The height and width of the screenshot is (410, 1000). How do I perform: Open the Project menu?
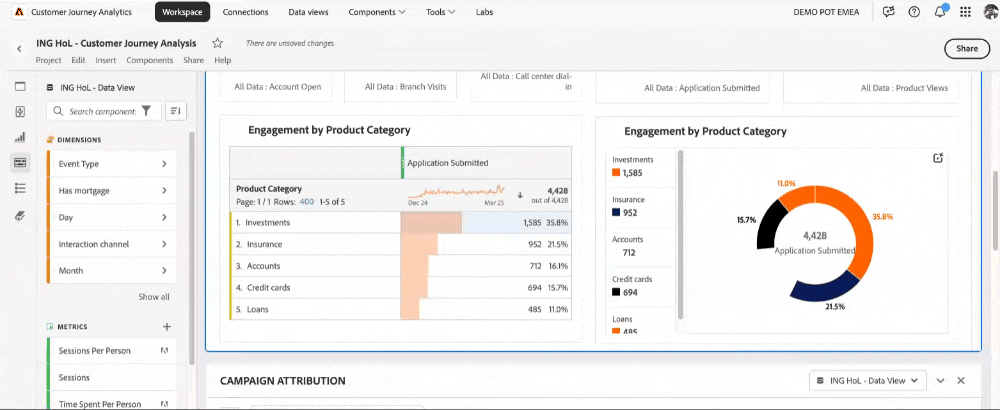coord(48,60)
